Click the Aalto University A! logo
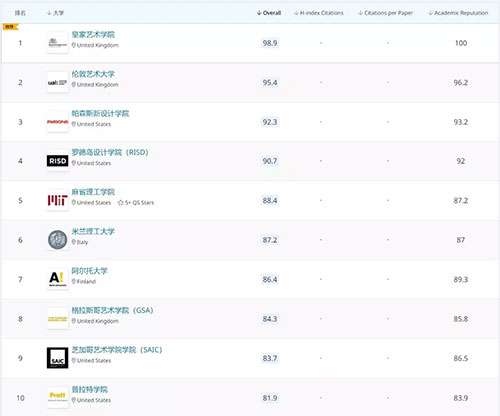Viewport: 500px width, 416px height. (57, 279)
